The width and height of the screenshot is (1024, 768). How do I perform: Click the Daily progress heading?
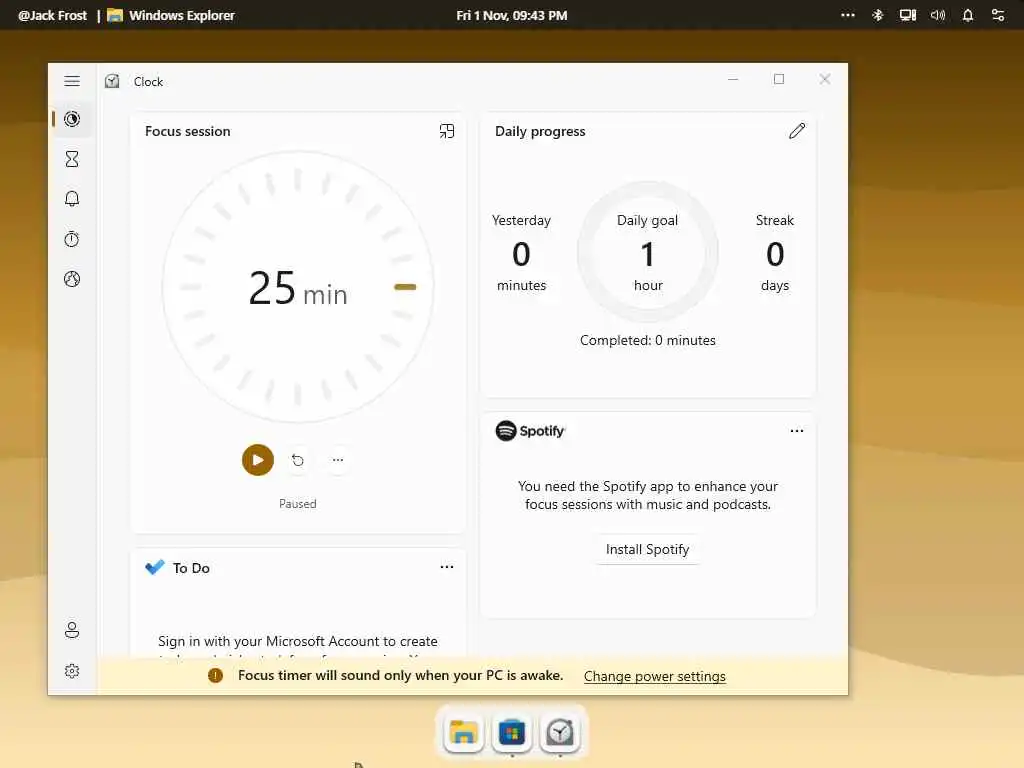tap(540, 131)
